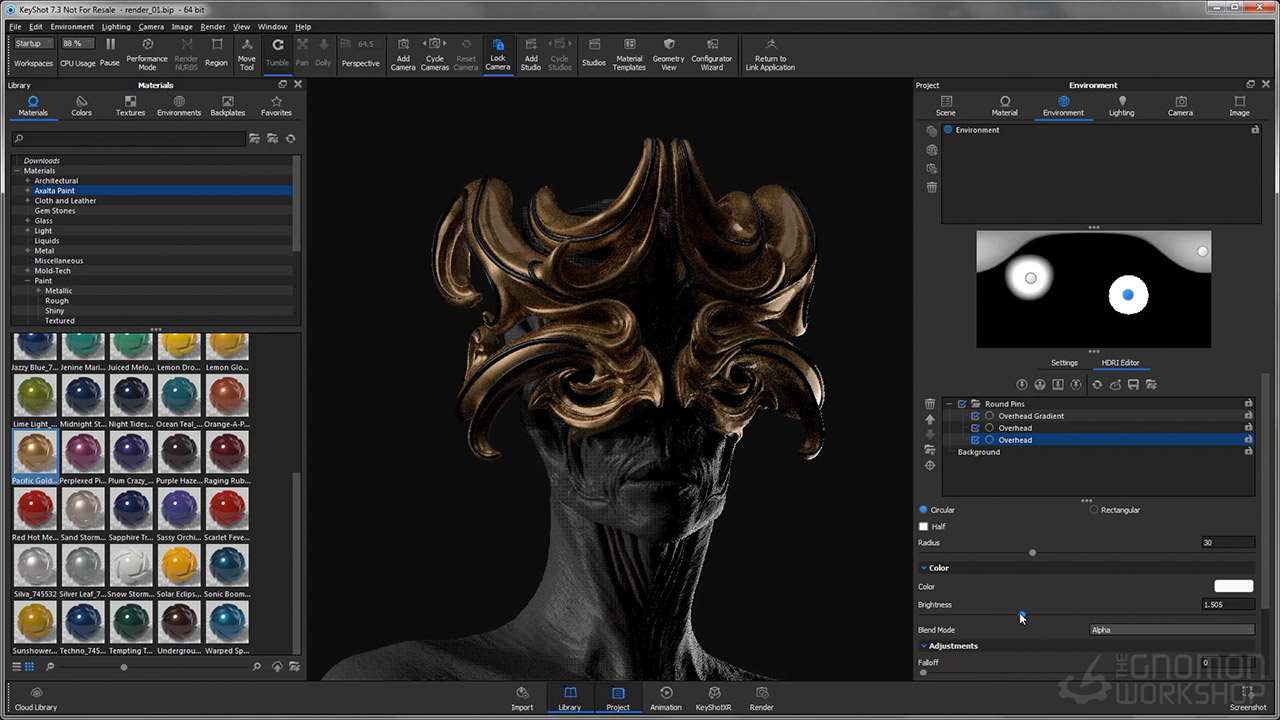The width and height of the screenshot is (1280, 720).
Task: Toggle the Lock Camera tool
Action: click(x=497, y=54)
